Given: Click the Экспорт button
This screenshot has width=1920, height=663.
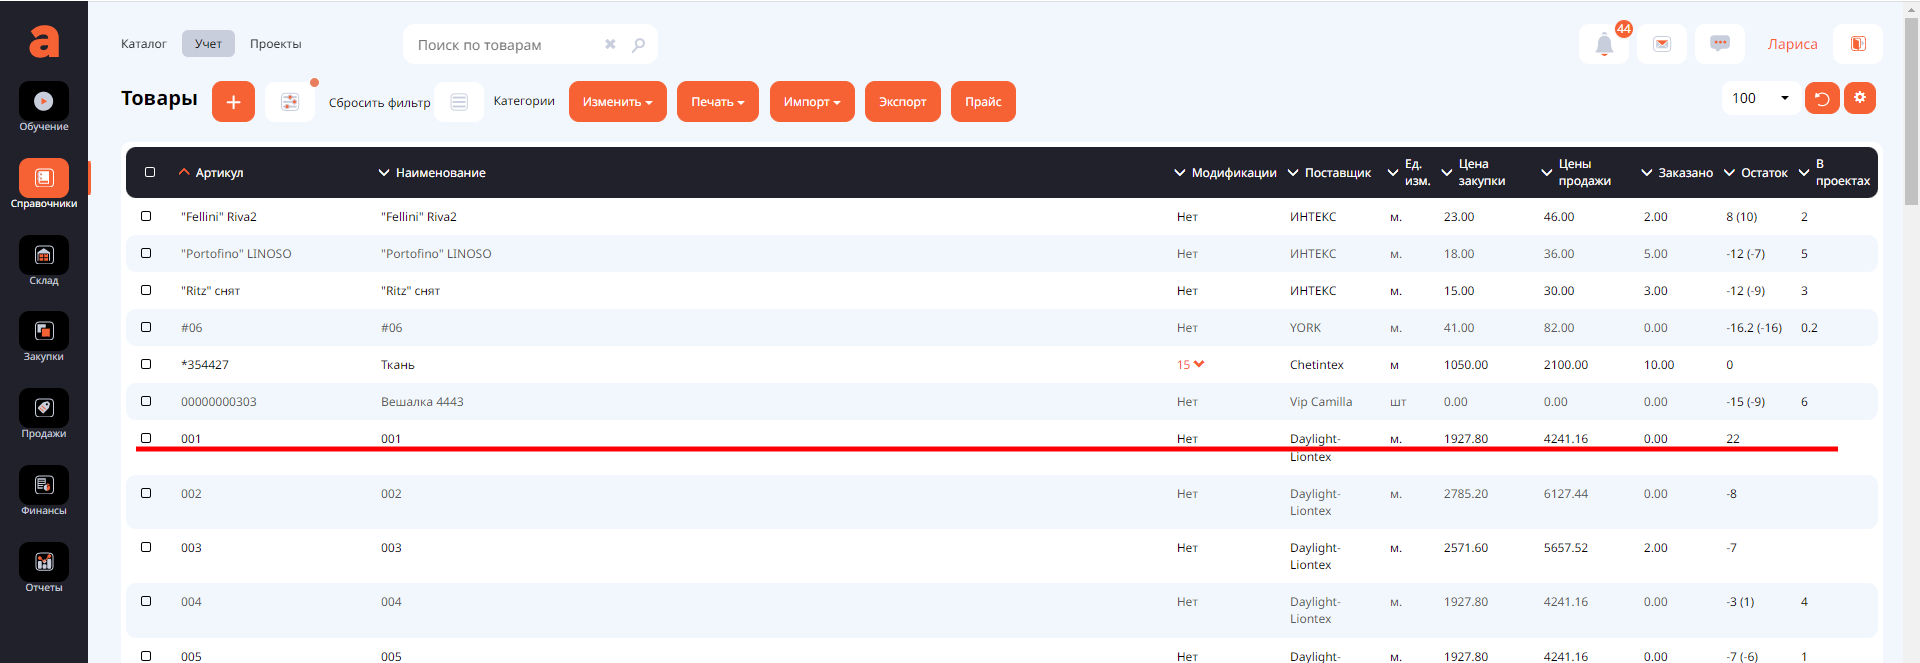Looking at the screenshot, I should (x=902, y=102).
